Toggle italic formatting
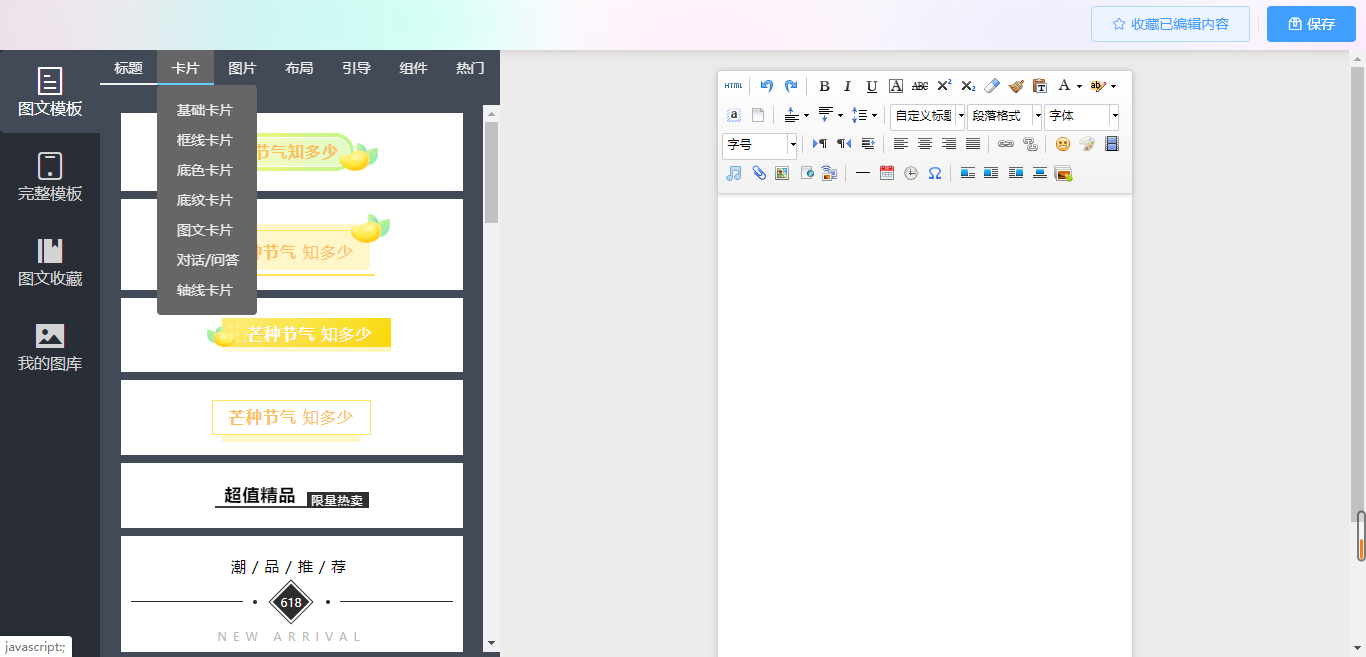 pos(848,86)
